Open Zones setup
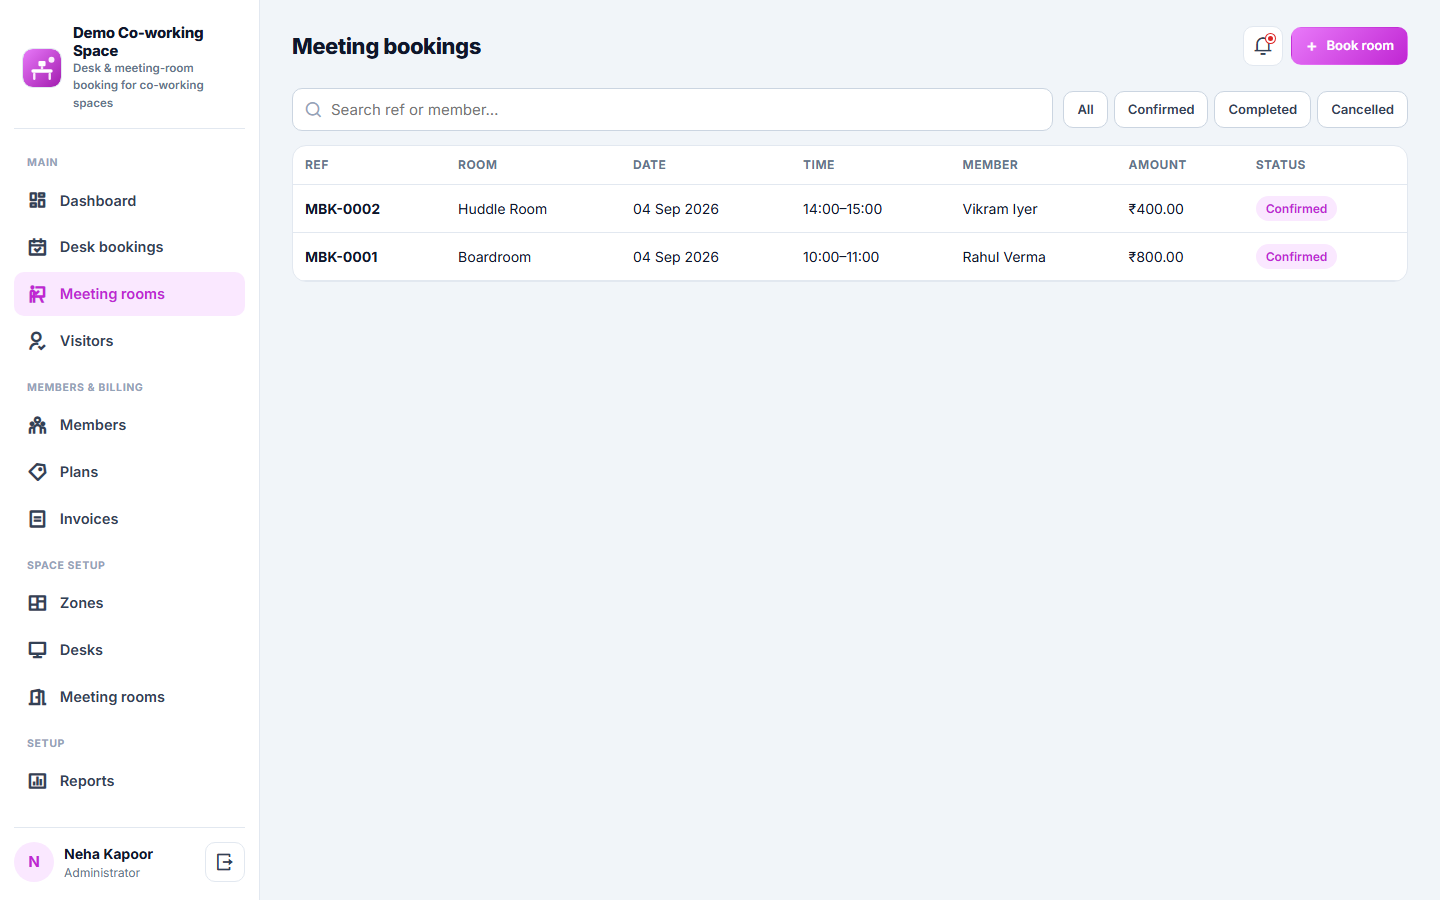Screen dimensions: 1440x900 tap(129, 603)
